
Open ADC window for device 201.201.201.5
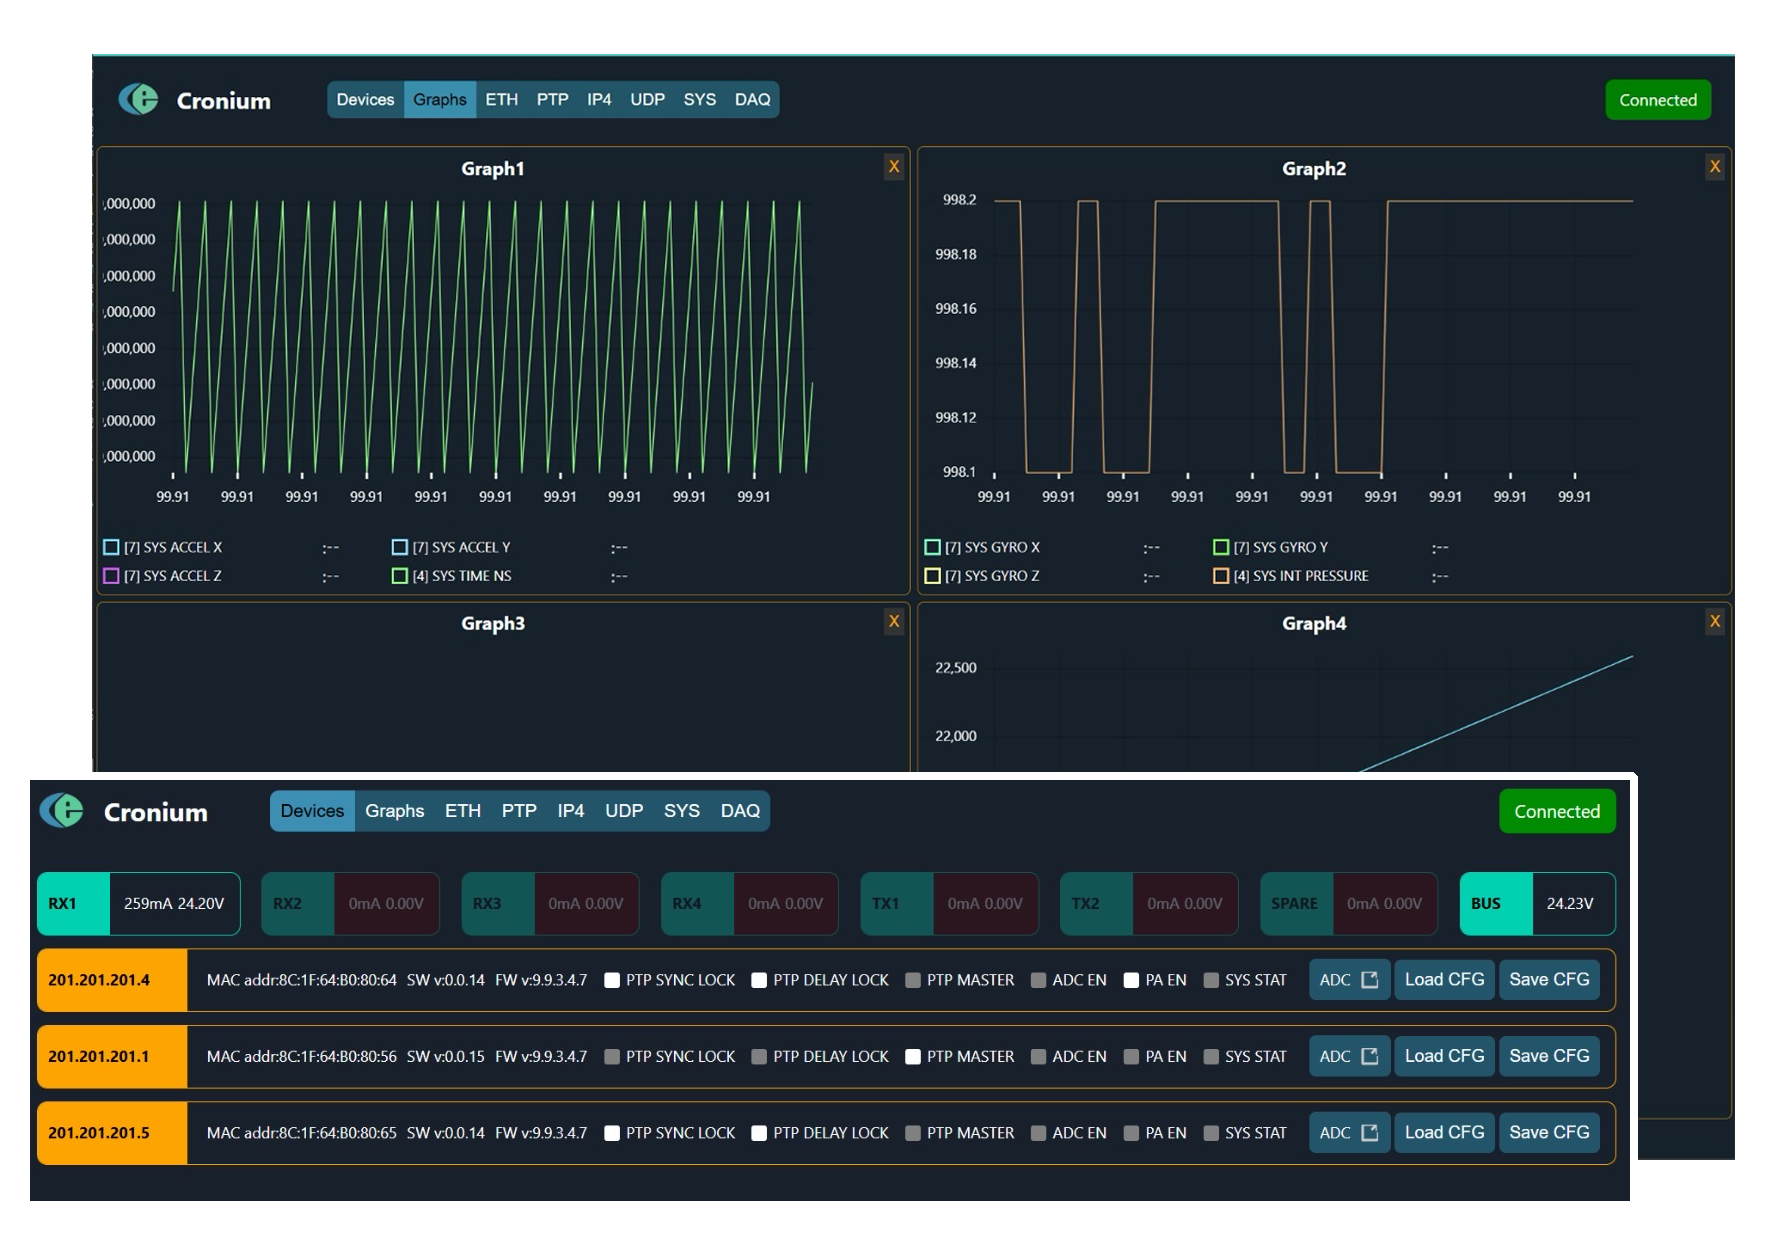tap(1349, 1132)
